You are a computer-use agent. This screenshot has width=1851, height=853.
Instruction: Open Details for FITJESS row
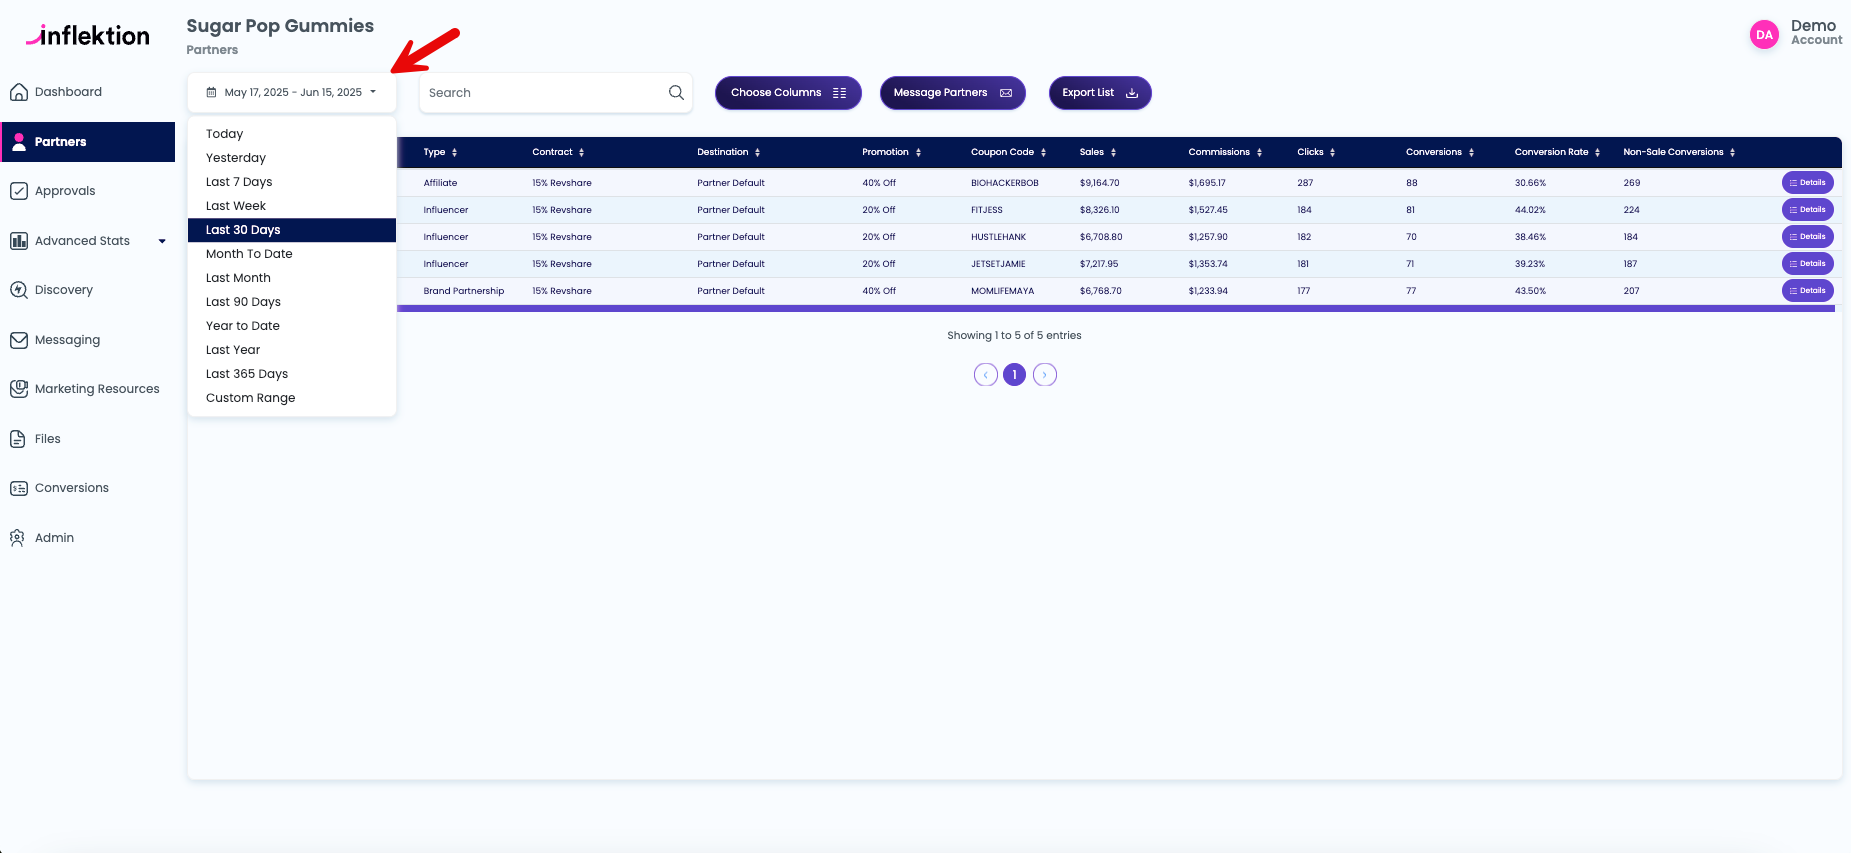[x=1807, y=210]
